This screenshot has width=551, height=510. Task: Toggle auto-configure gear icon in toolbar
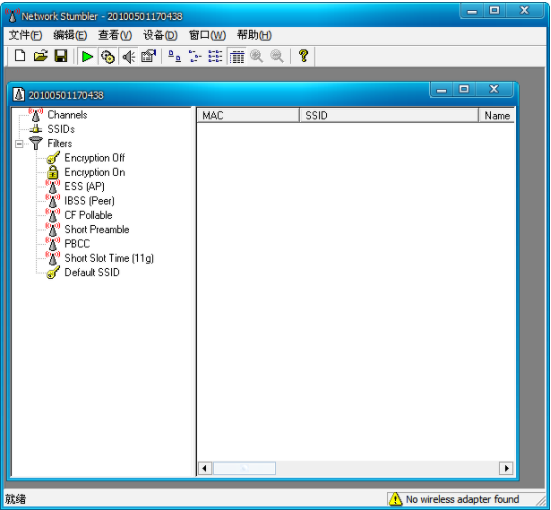pos(108,57)
